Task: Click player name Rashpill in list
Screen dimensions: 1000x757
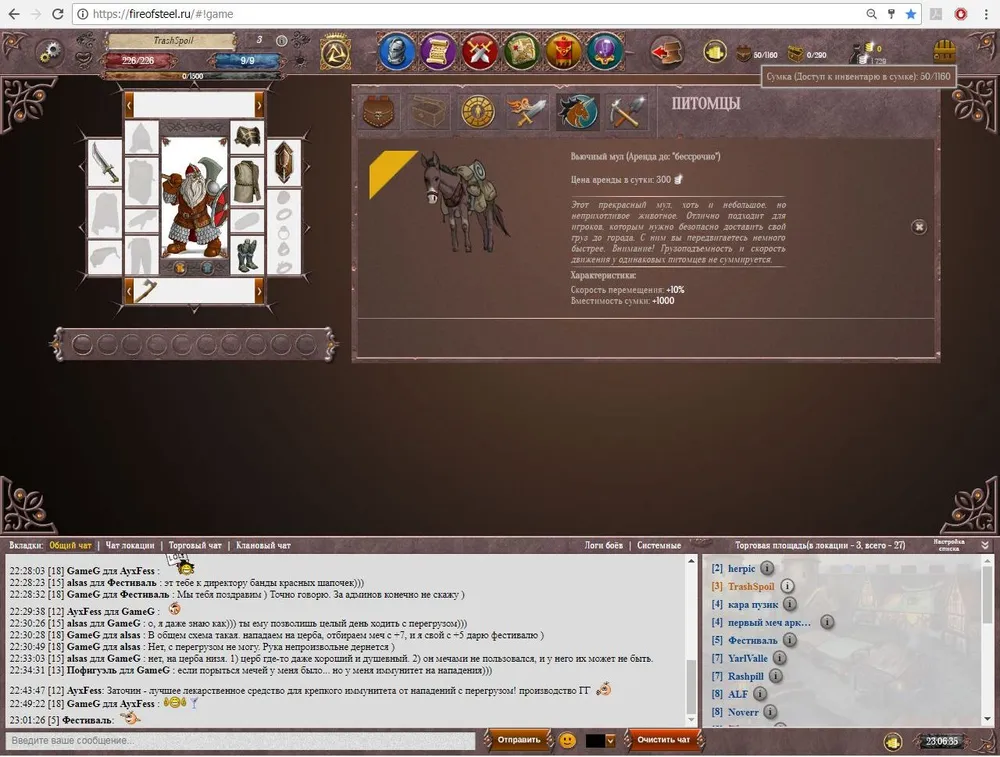Action: pyautogui.click(x=746, y=676)
